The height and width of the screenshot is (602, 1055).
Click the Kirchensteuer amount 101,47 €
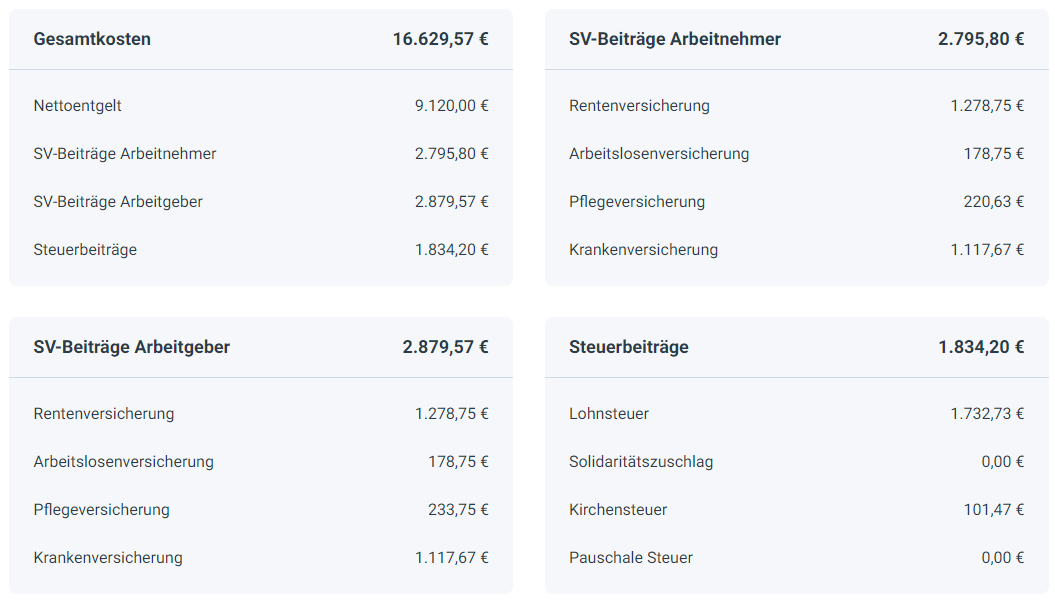[994, 510]
